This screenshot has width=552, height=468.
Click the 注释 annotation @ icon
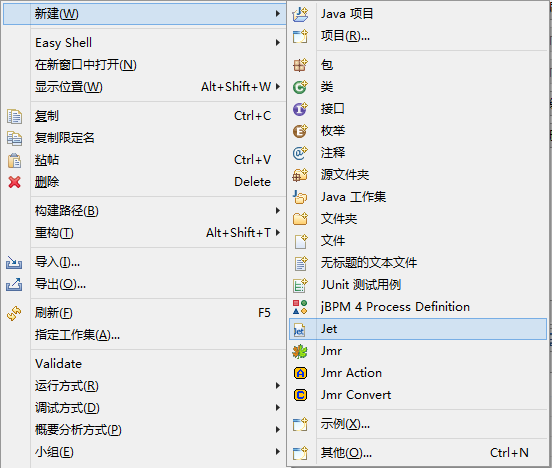point(300,153)
